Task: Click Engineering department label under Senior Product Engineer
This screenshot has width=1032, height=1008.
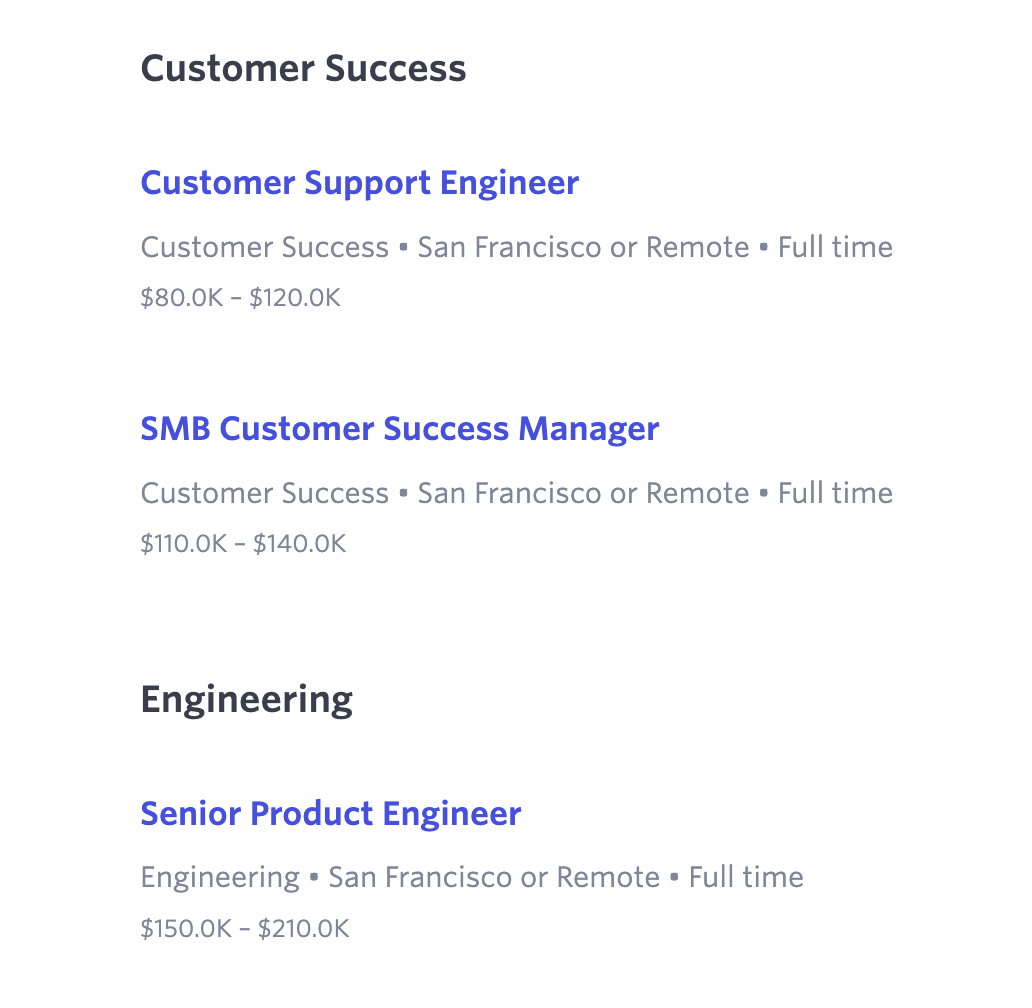Action: [220, 877]
